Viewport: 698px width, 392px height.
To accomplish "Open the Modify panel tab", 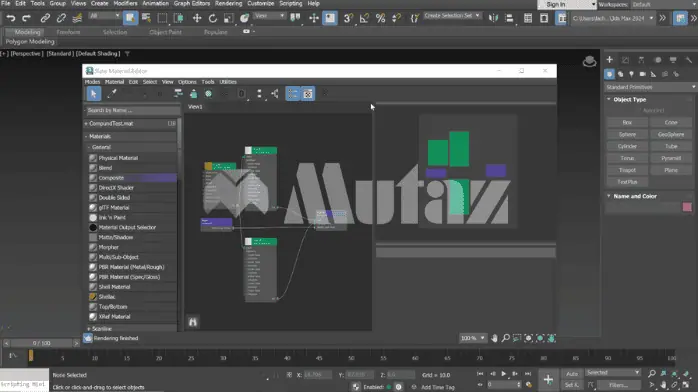I will point(625,60).
